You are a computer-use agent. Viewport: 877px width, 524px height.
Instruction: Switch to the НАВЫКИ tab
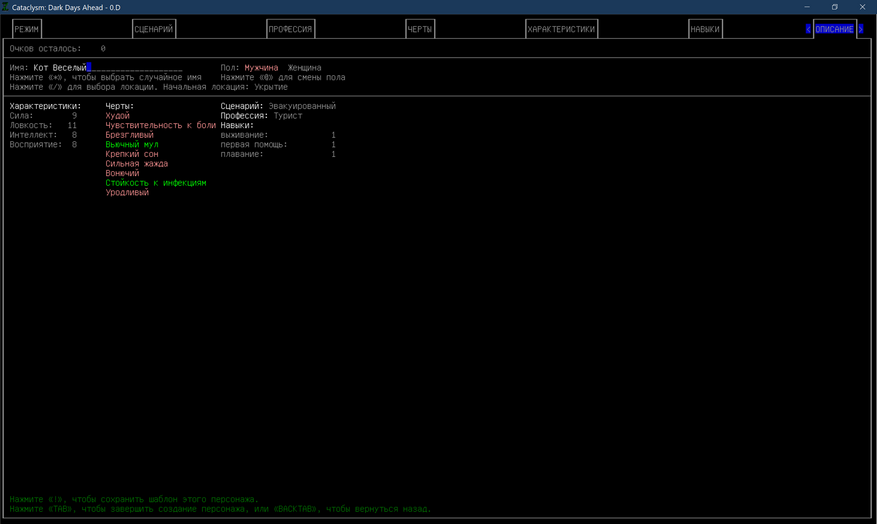point(705,29)
